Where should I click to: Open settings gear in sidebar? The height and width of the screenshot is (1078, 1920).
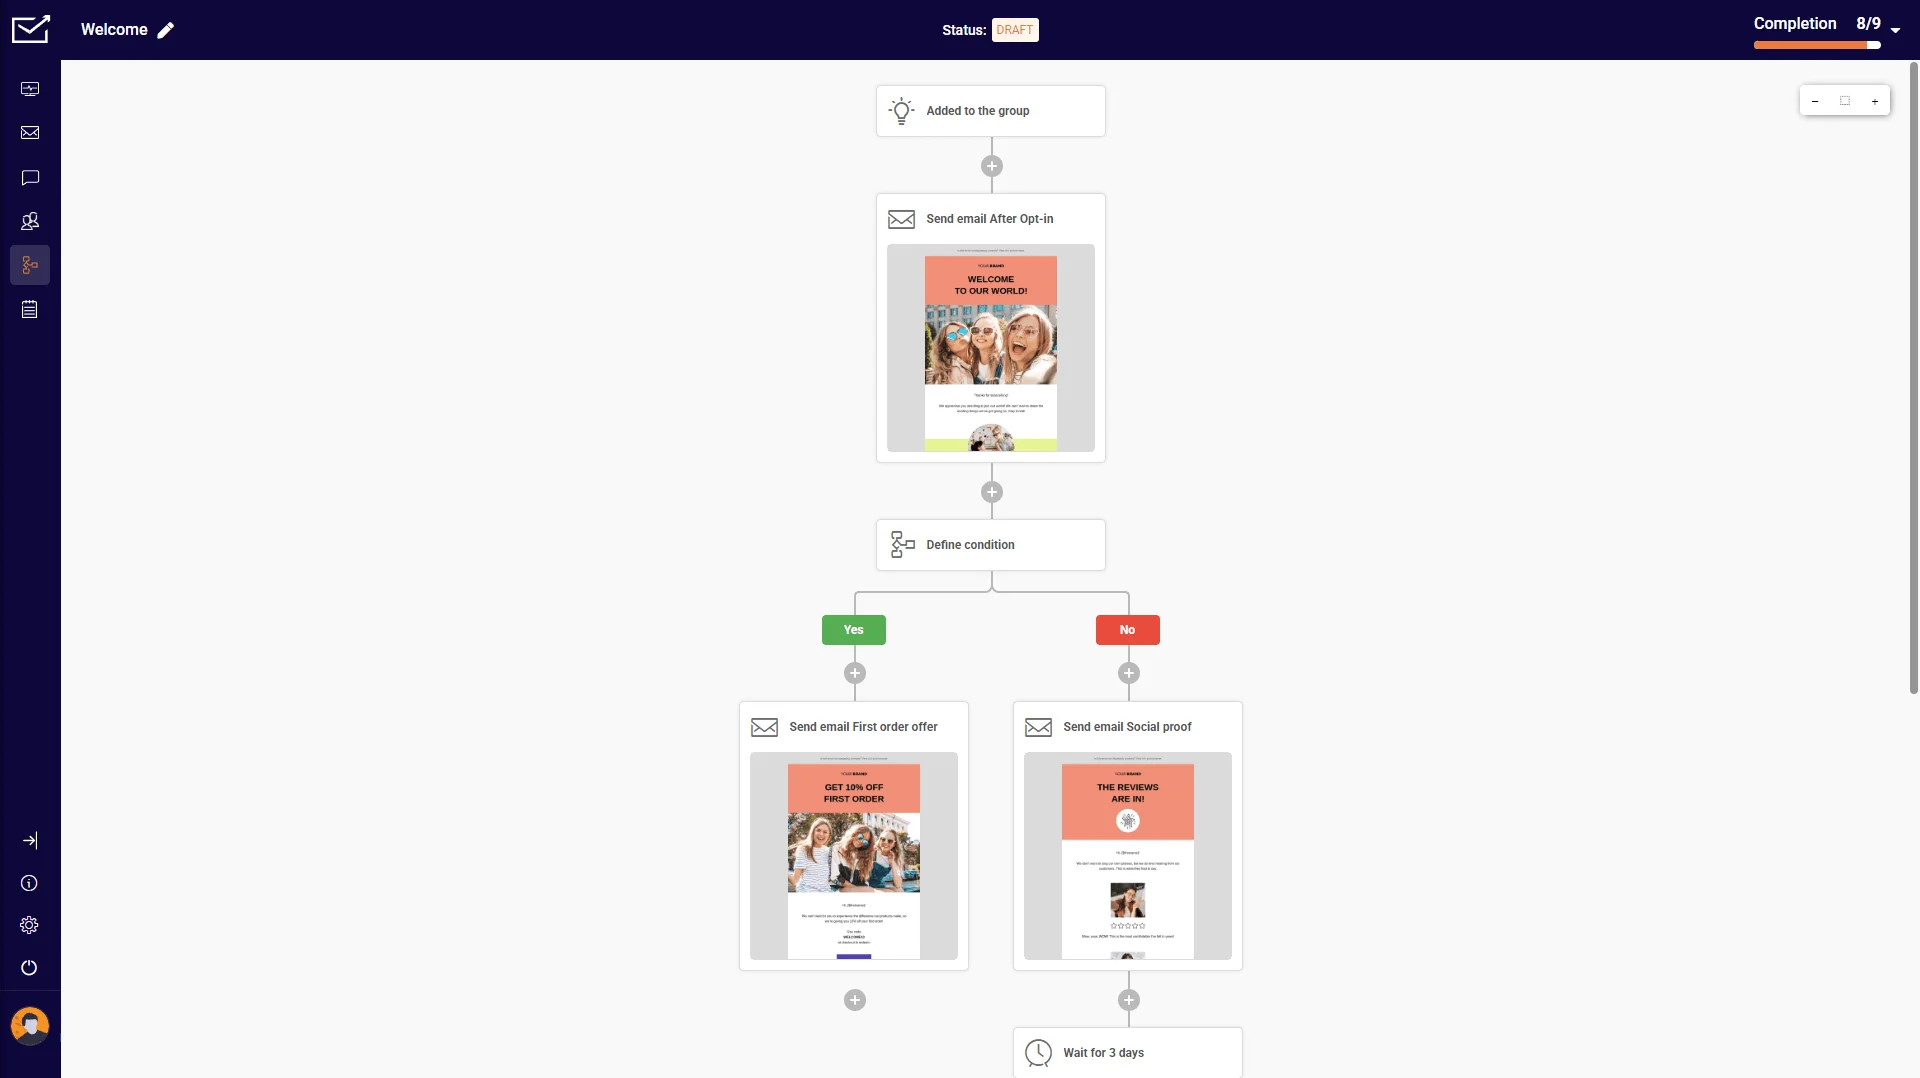point(29,925)
